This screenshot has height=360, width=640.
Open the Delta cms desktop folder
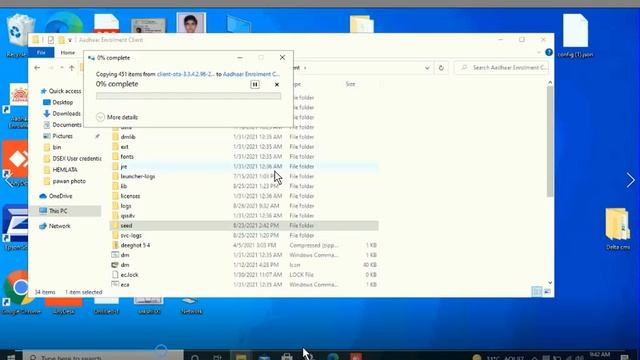pyautogui.click(x=618, y=229)
